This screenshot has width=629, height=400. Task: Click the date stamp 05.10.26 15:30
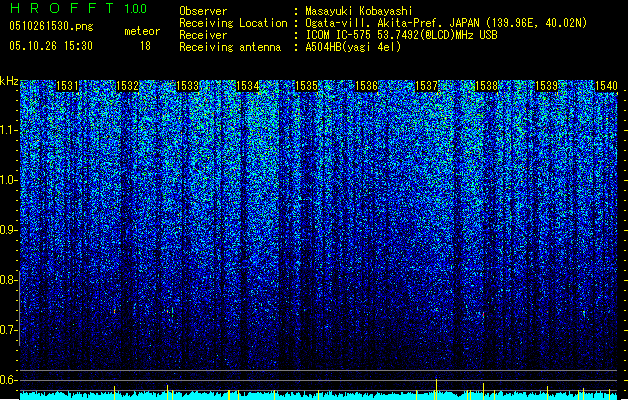pyautogui.click(x=51, y=46)
